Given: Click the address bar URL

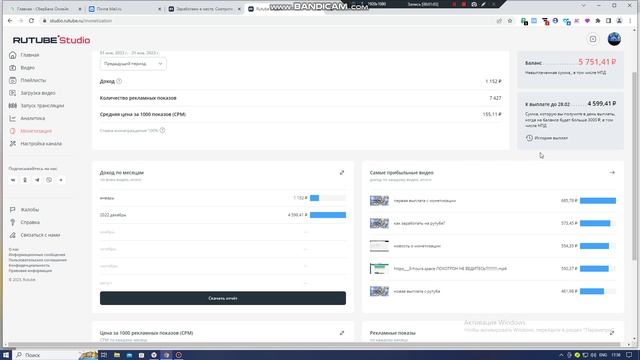Looking at the screenshot, I should [x=80, y=20].
